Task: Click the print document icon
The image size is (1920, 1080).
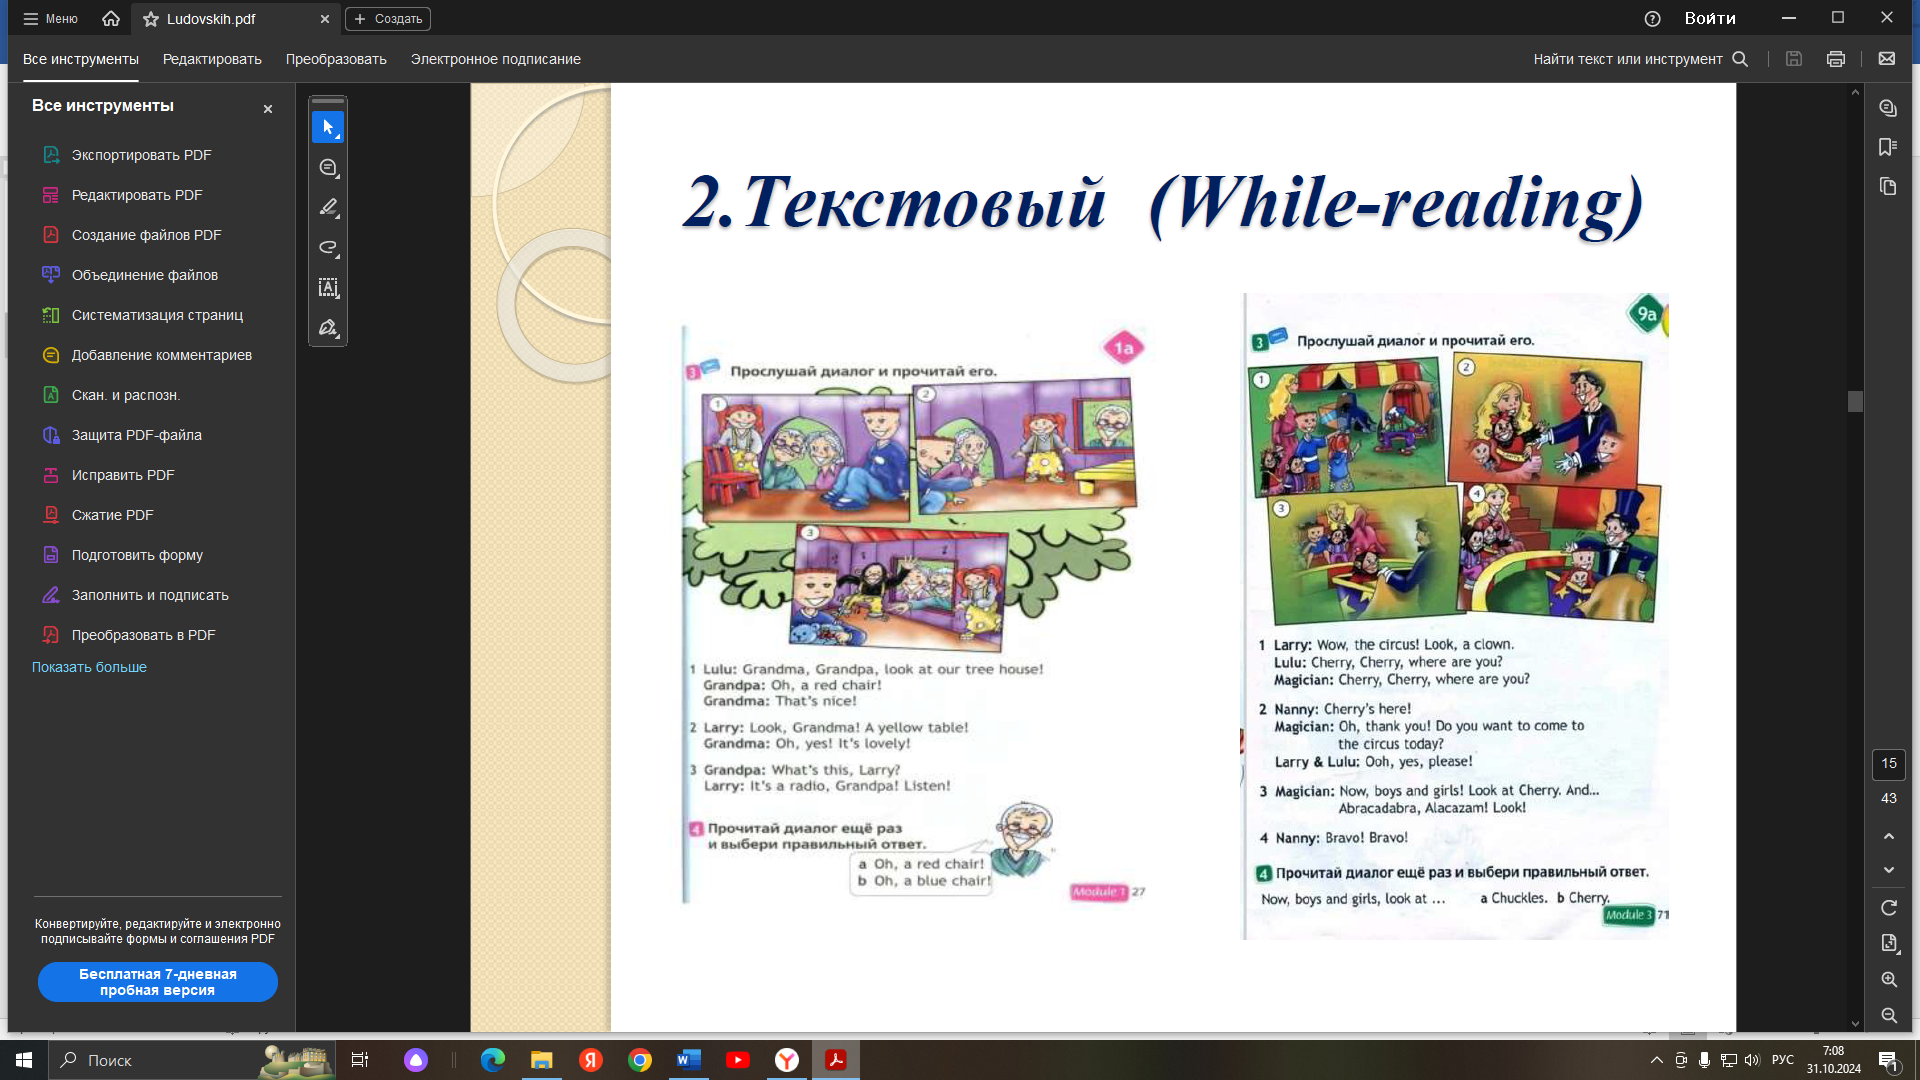Action: click(x=1835, y=59)
